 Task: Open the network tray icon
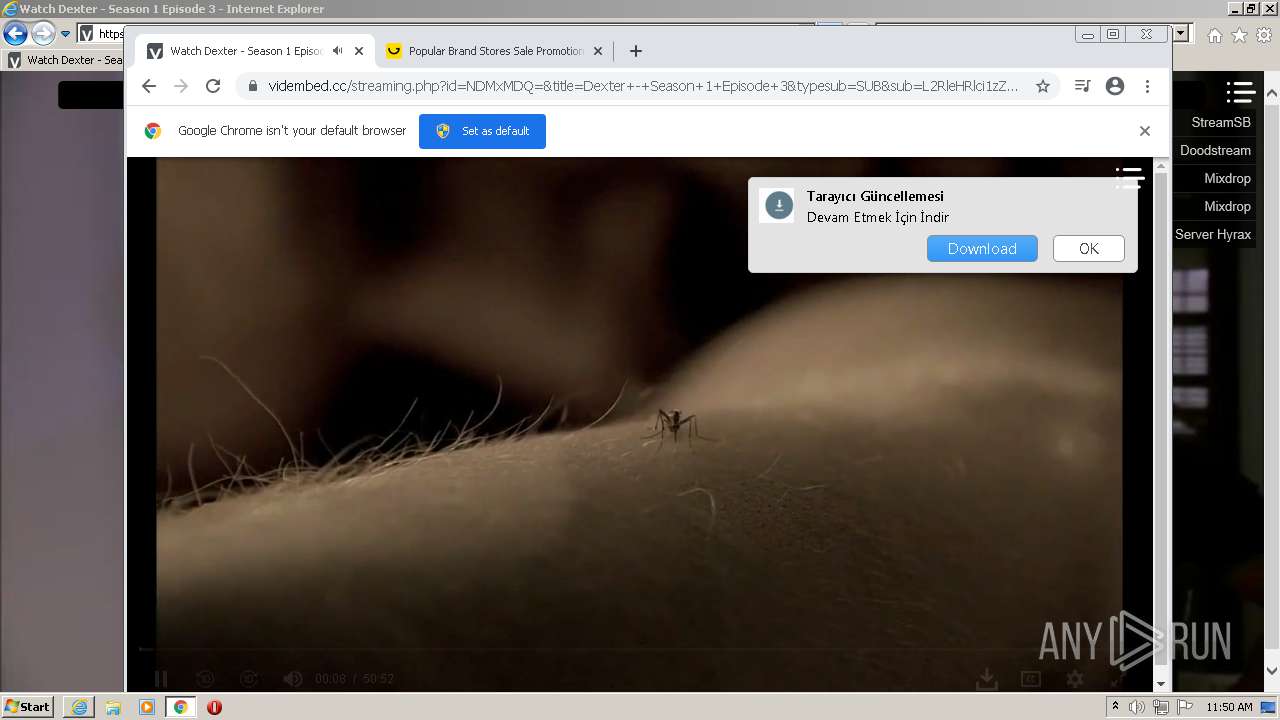pos(1160,707)
